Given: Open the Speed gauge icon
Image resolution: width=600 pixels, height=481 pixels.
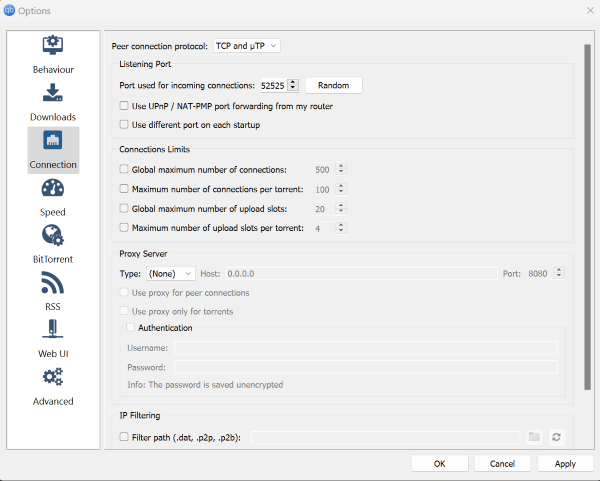Looking at the screenshot, I should point(53,188).
